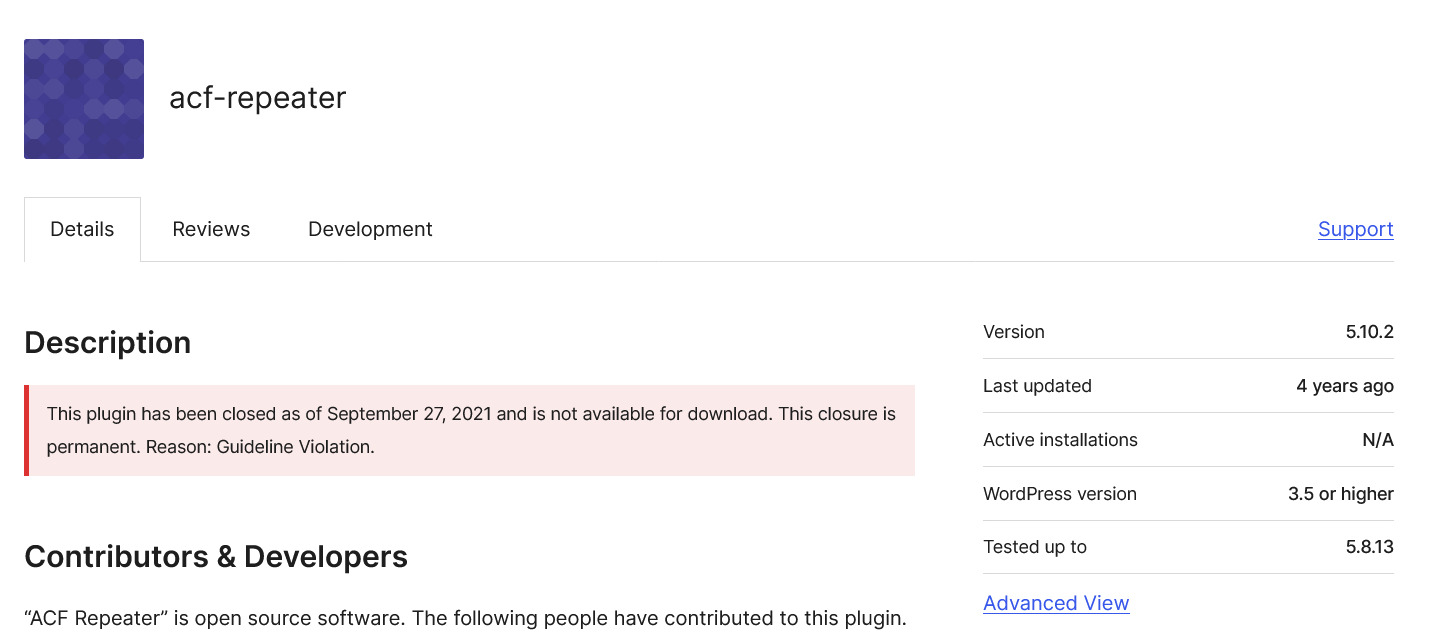Click the Active installations label

[1060, 440]
